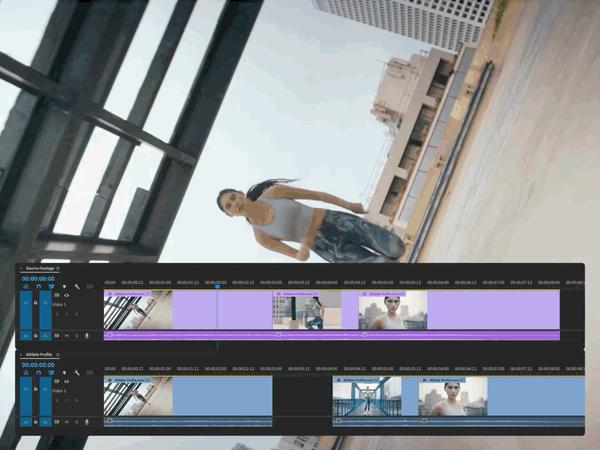The image size is (600, 450).
Task: Click the Source Footage timecode field
Action: (38, 279)
